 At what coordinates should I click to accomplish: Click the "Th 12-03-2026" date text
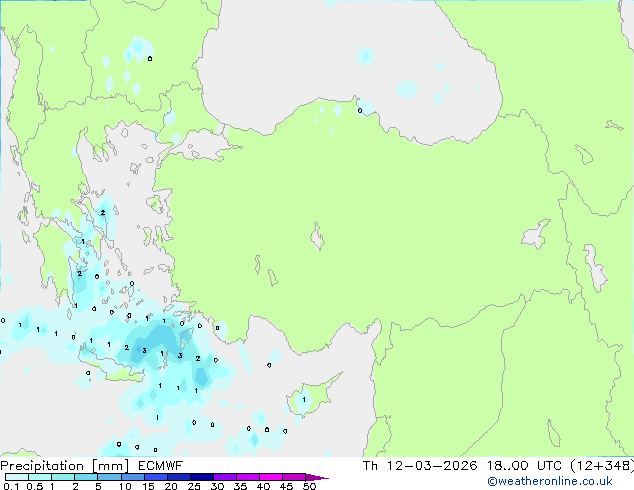coord(420,466)
